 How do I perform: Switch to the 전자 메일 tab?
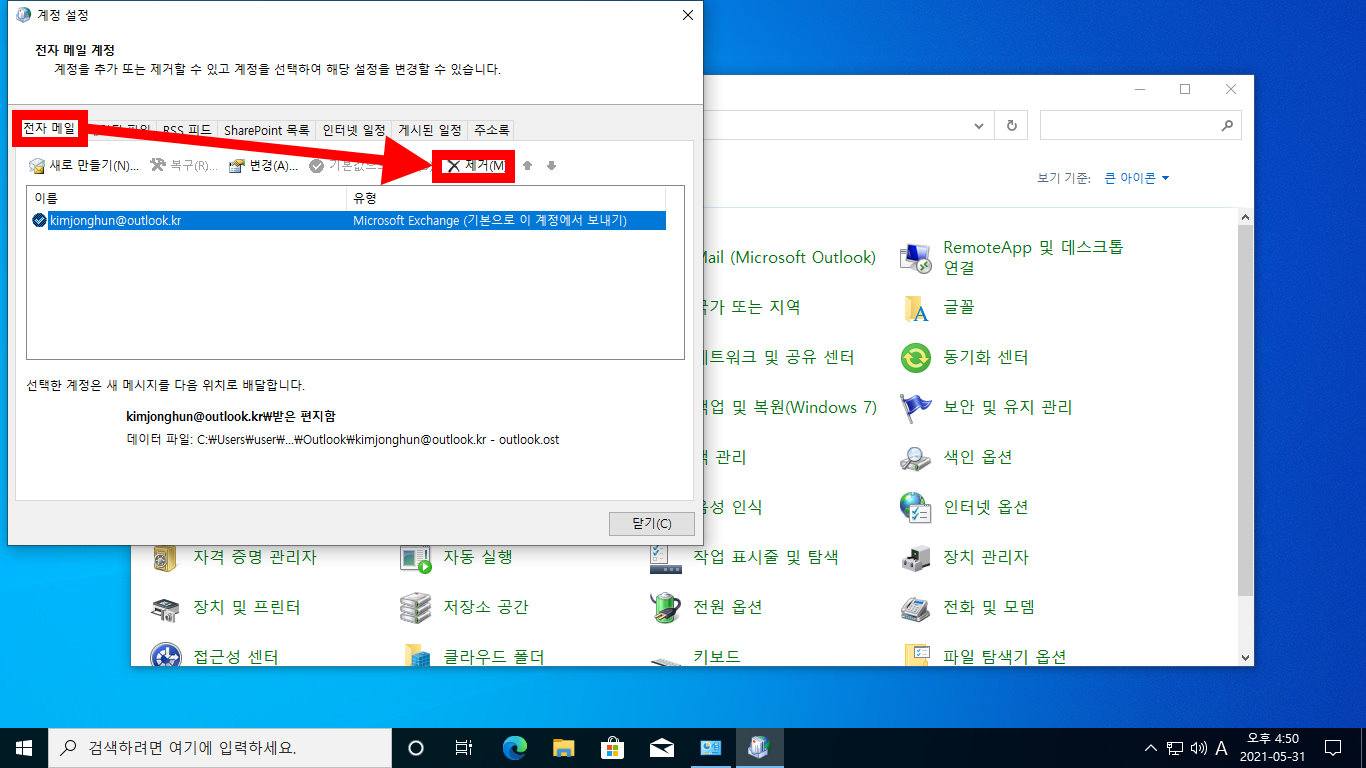click(49, 128)
